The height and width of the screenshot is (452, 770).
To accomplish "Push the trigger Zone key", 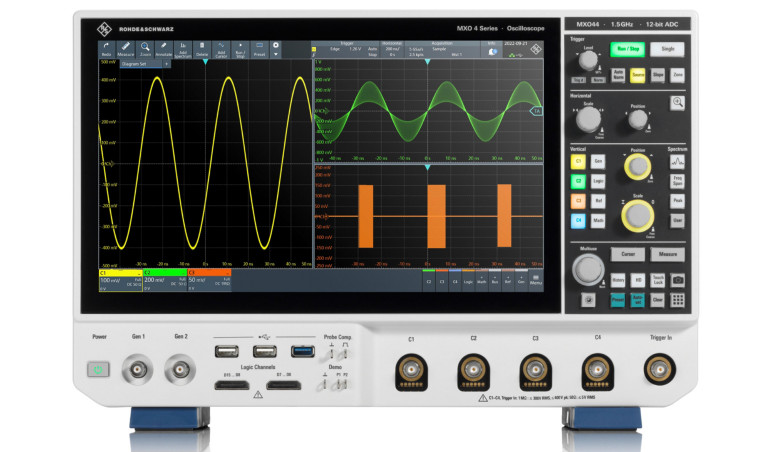I will (x=678, y=75).
